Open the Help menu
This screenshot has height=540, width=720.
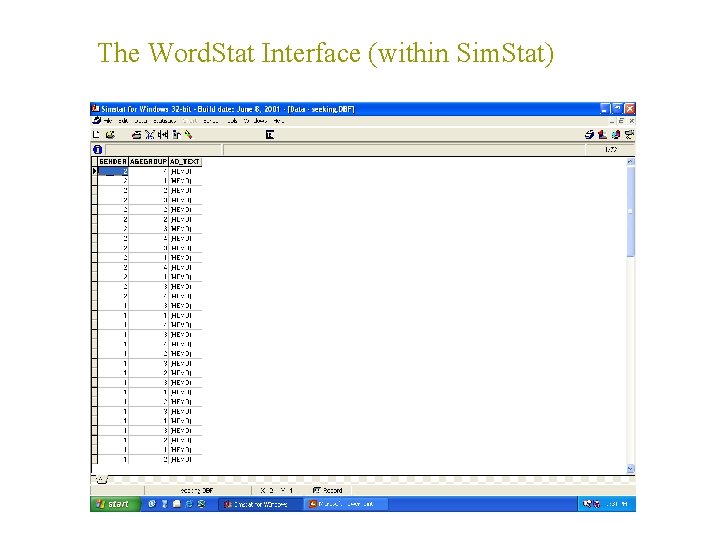point(279,121)
